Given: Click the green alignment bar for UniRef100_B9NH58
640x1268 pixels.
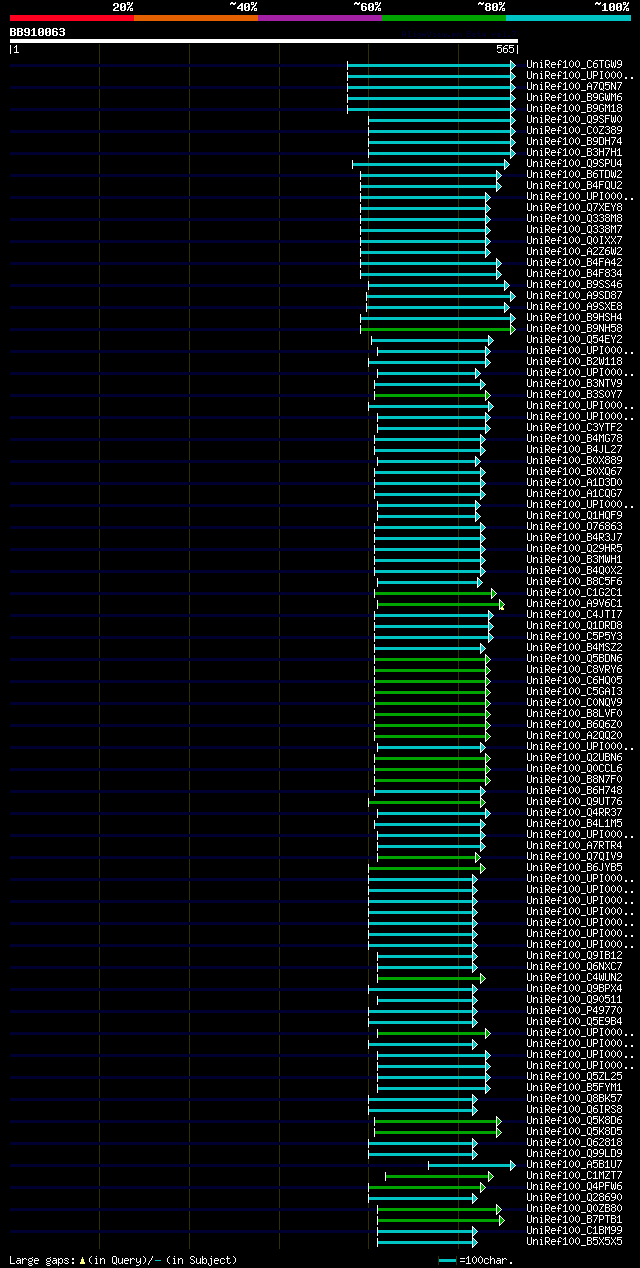Looking at the screenshot, I should tap(438, 328).
